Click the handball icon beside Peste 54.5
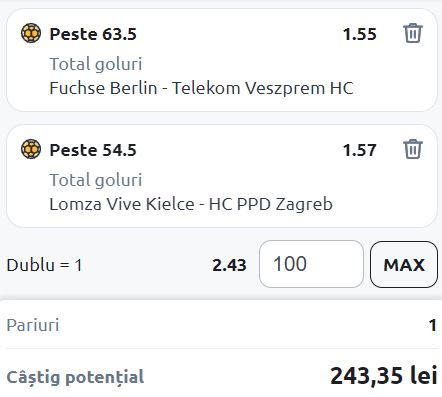This screenshot has height=397, width=442. (31, 149)
